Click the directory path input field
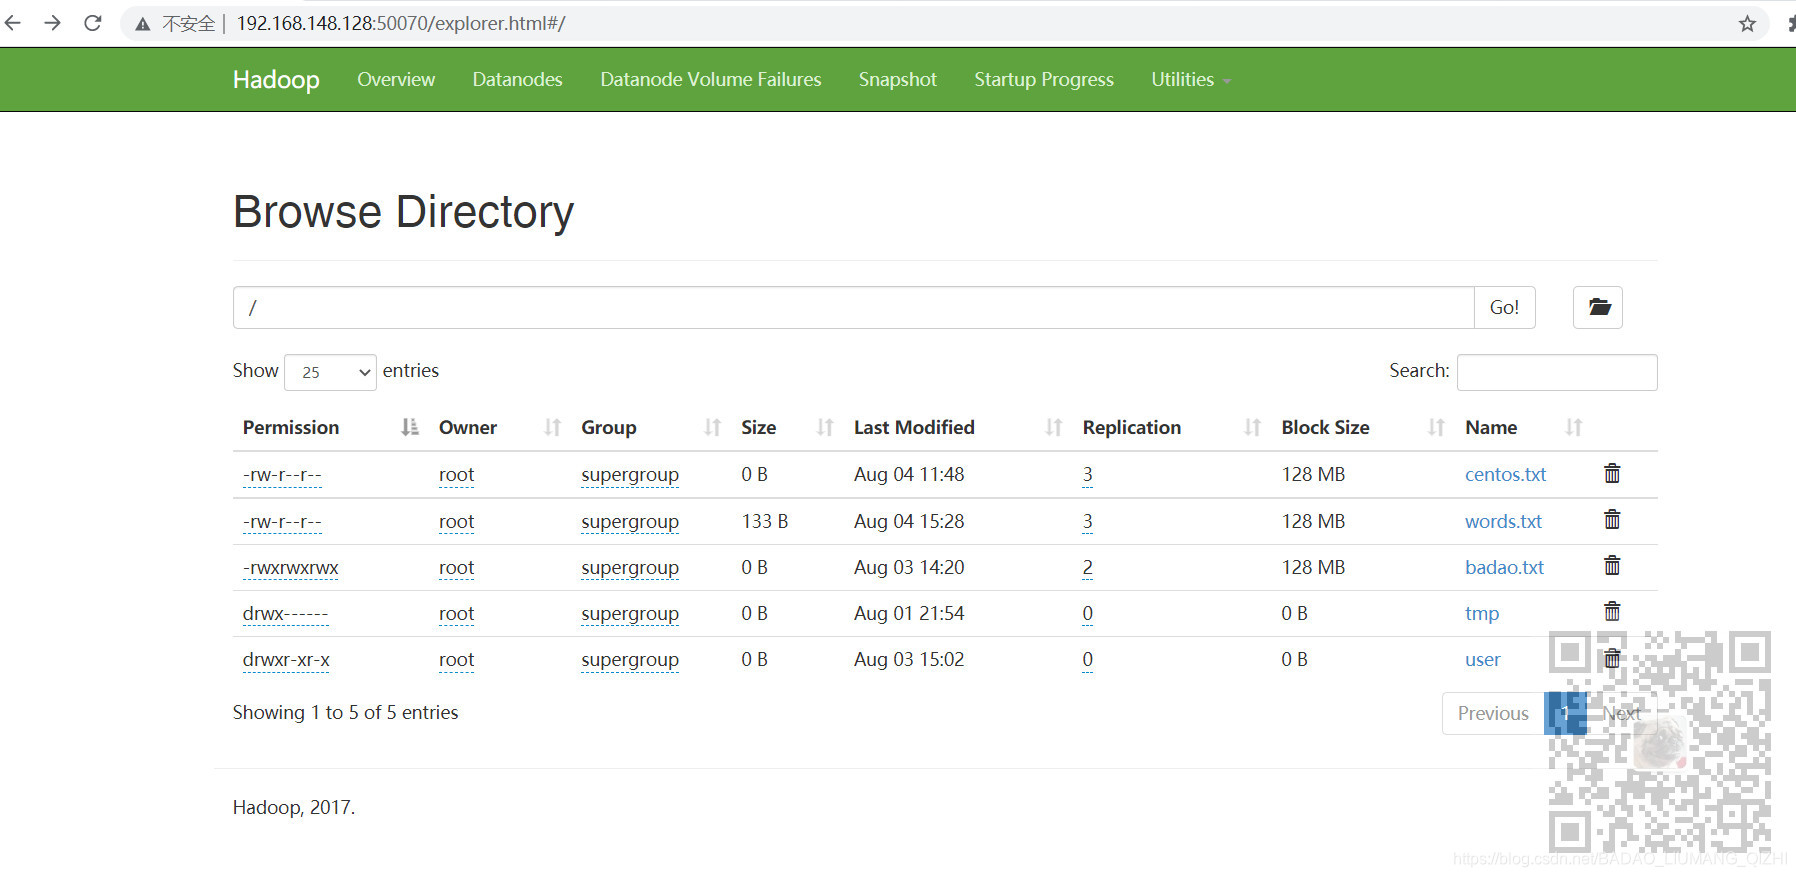 [853, 307]
